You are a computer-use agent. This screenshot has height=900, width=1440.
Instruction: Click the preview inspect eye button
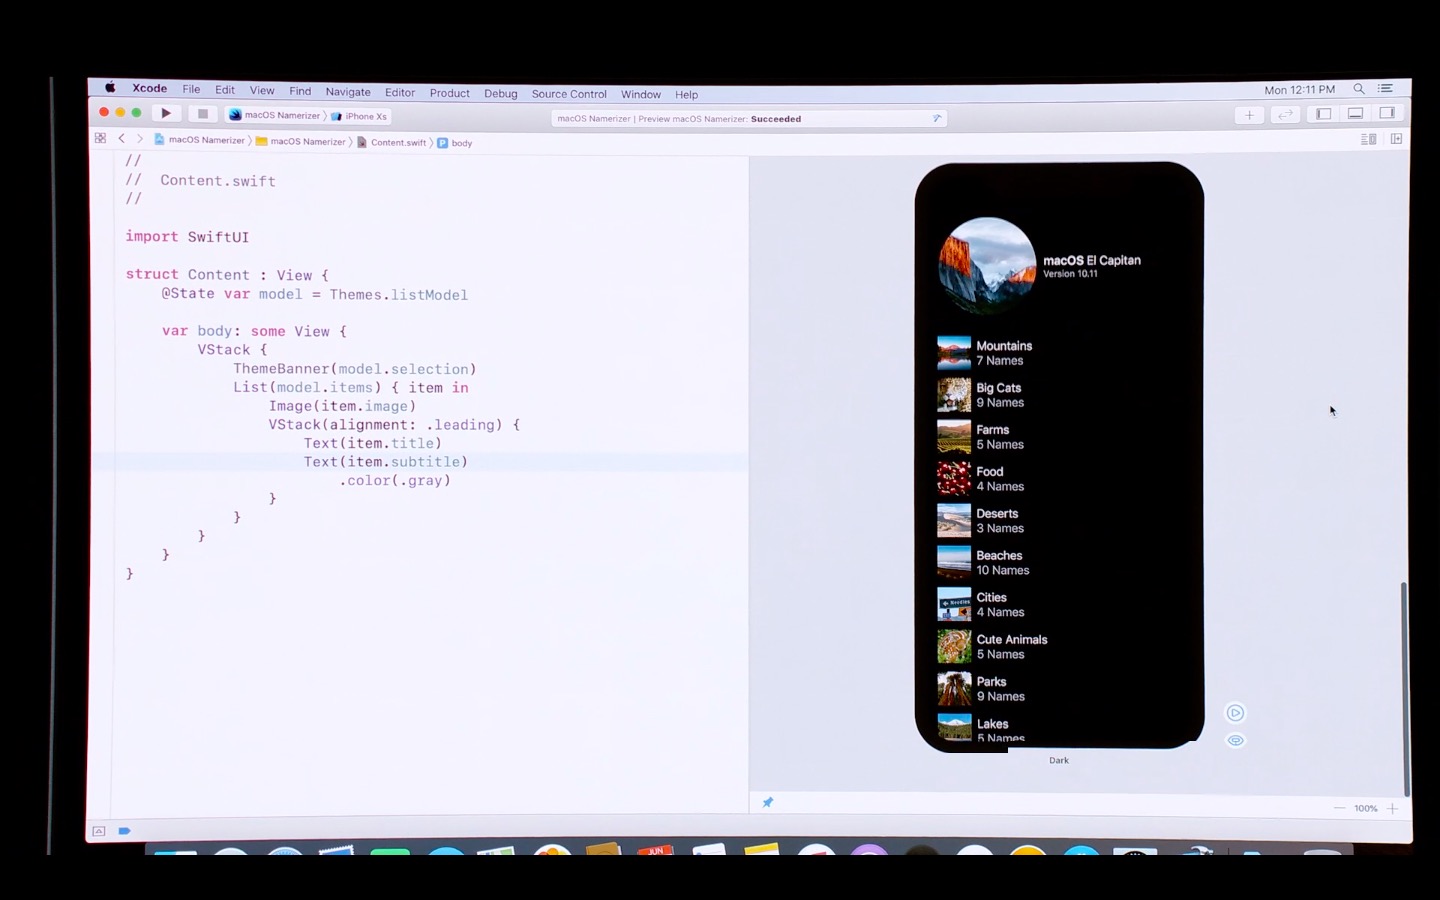click(1236, 741)
